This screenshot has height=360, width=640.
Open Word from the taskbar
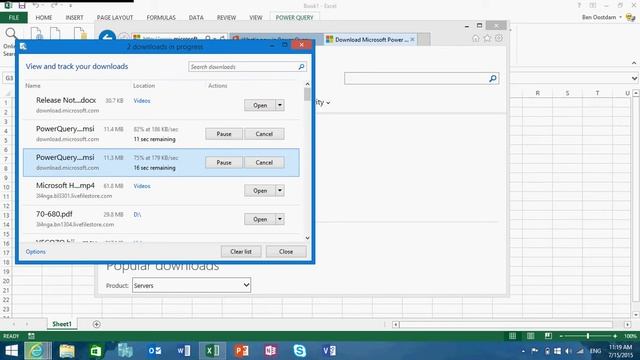pyautogui.click(x=184, y=351)
